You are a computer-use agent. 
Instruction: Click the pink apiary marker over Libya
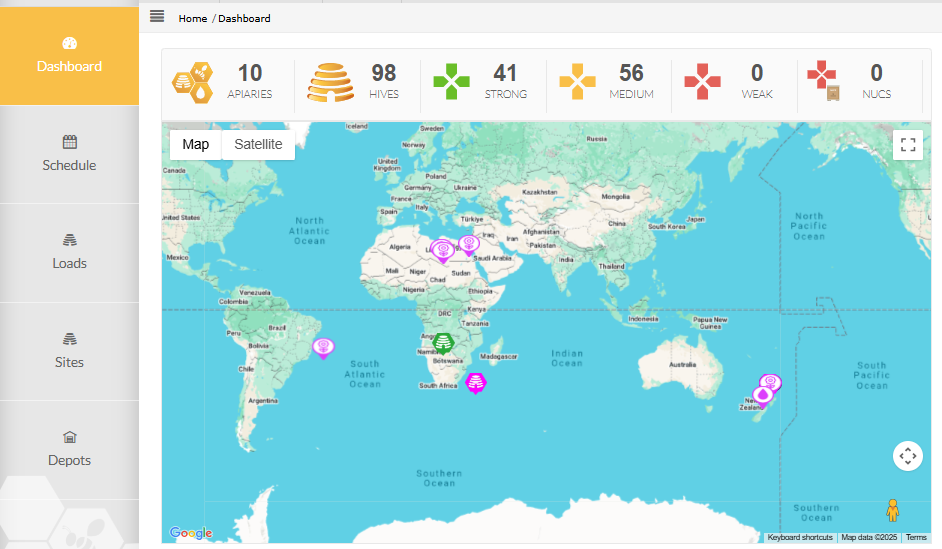coord(443,252)
